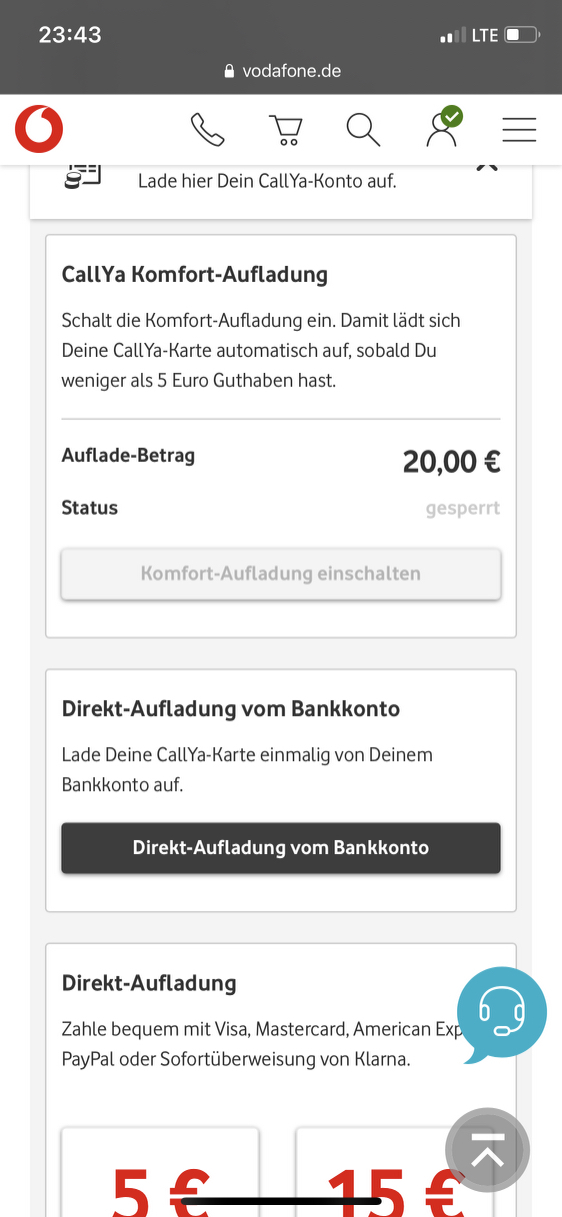The height and width of the screenshot is (1217, 562).
Task: Launch the headset support chat bubble
Action: point(502,1012)
